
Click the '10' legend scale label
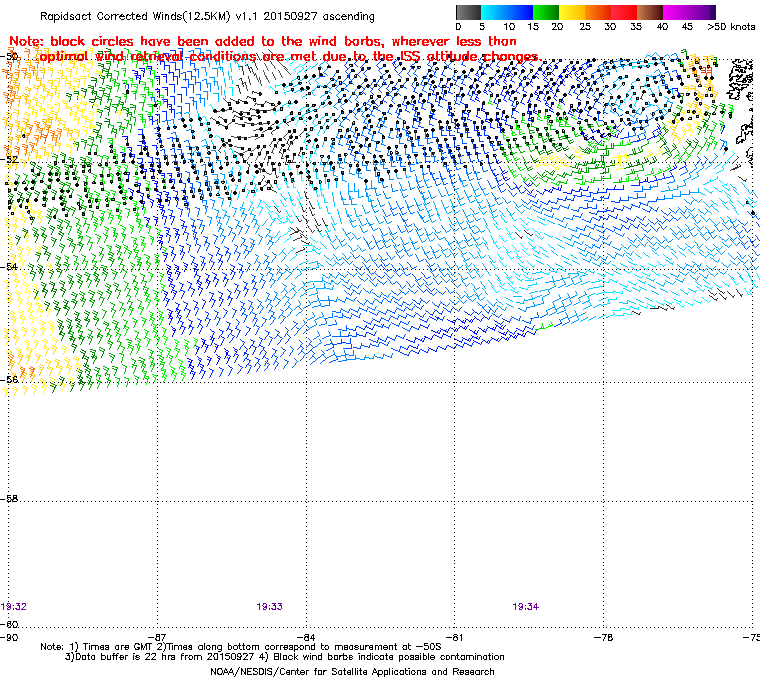pyautogui.click(x=509, y=27)
